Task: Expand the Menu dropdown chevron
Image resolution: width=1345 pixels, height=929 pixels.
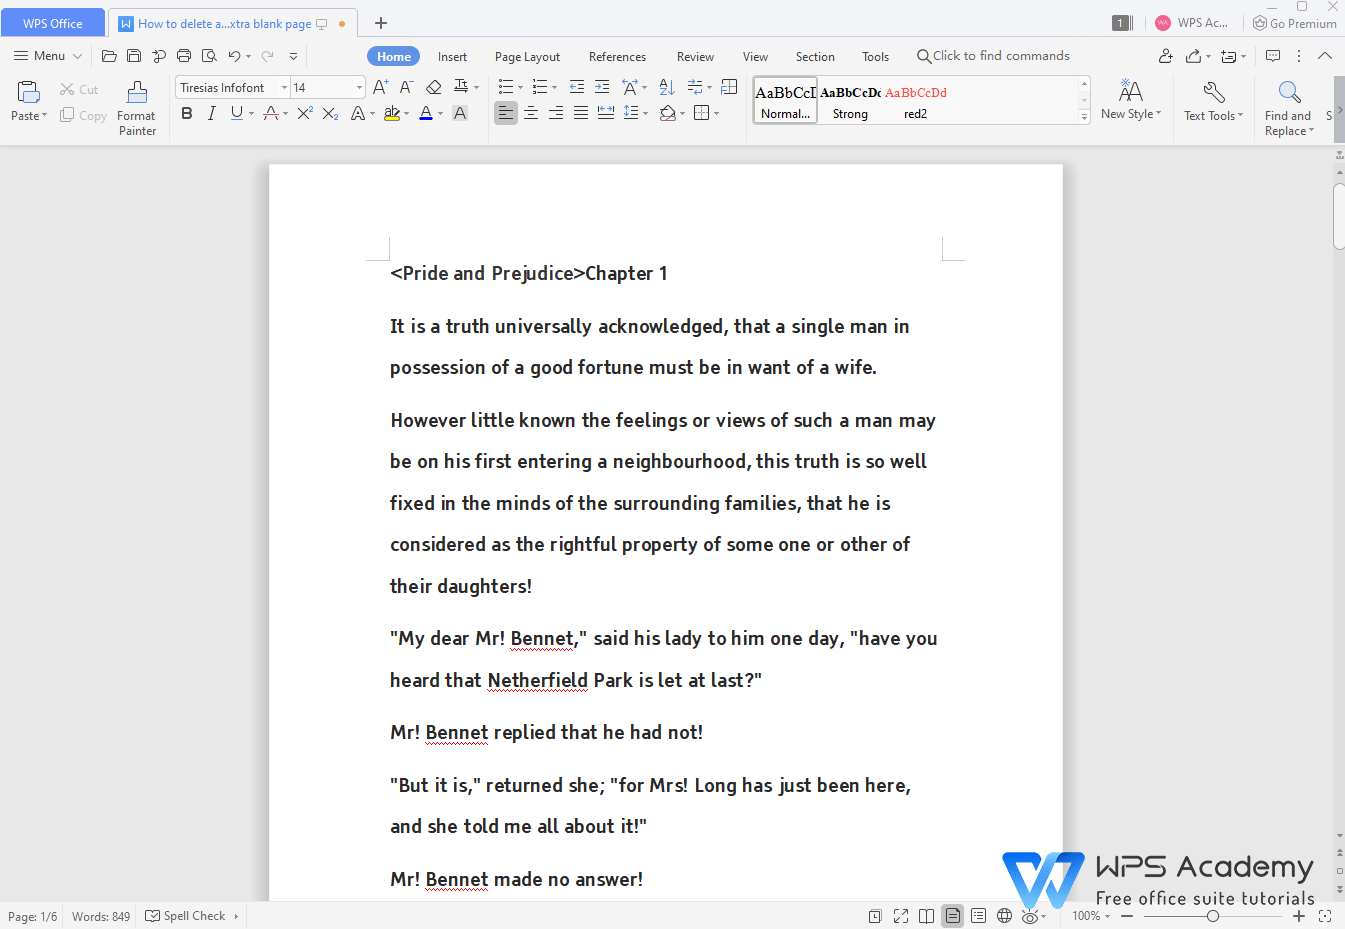Action: (x=77, y=56)
